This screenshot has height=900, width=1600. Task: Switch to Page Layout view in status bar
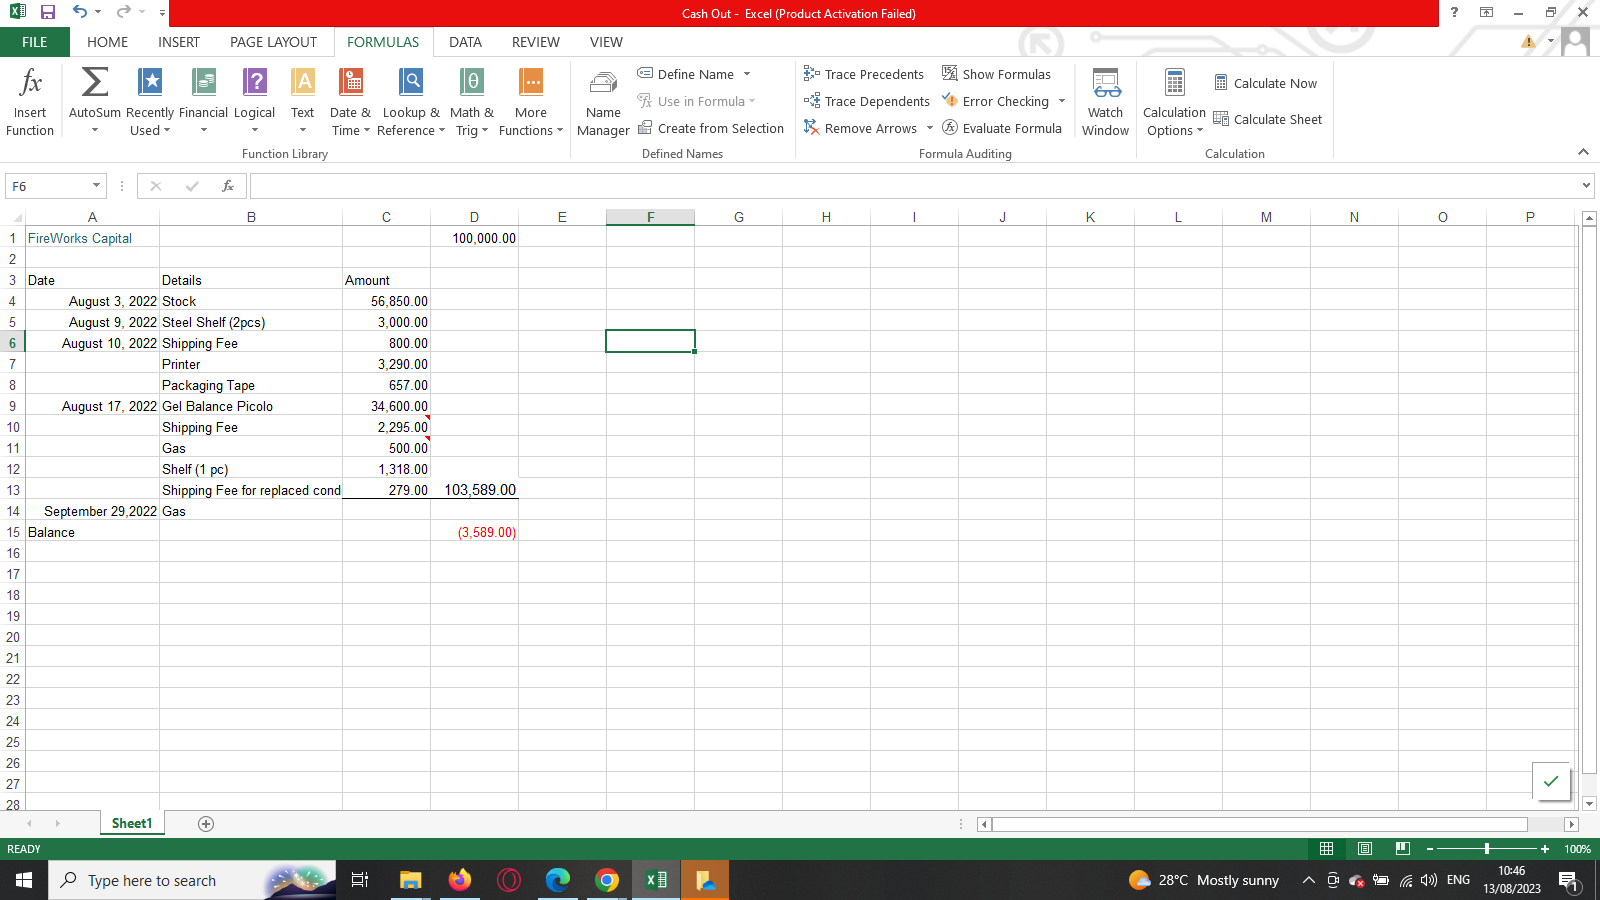1365,849
